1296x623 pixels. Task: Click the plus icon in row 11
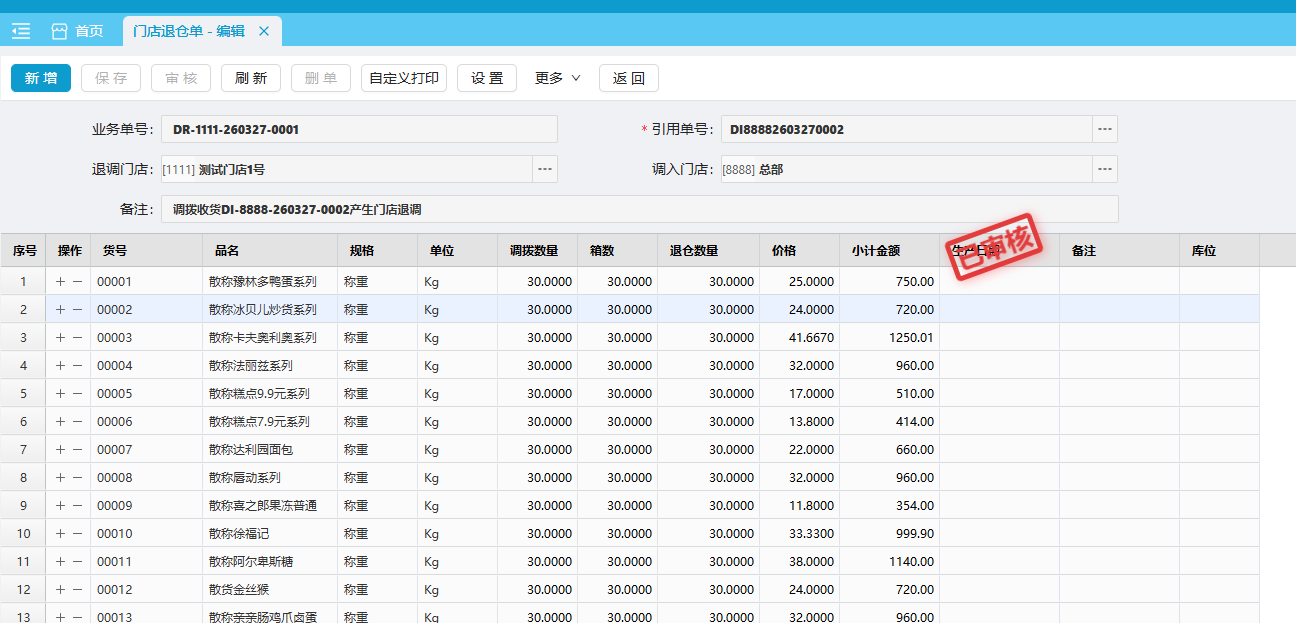pyautogui.click(x=60, y=562)
